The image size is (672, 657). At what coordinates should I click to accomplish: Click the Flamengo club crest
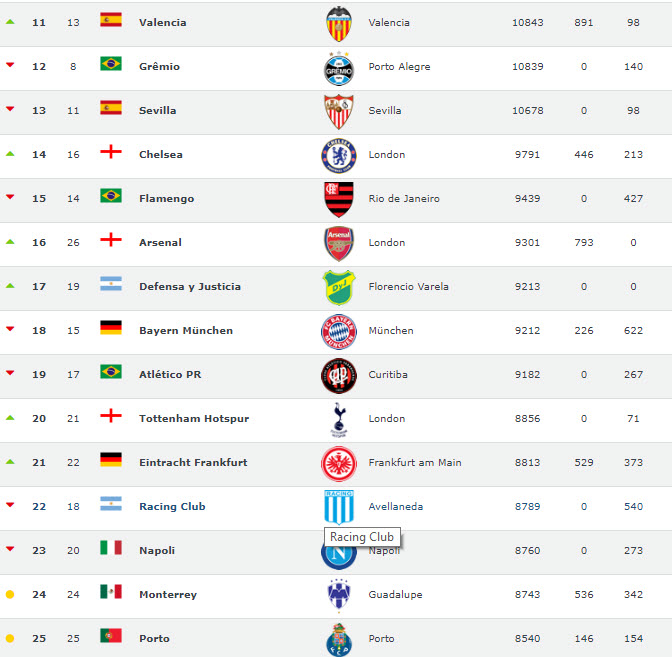click(339, 199)
